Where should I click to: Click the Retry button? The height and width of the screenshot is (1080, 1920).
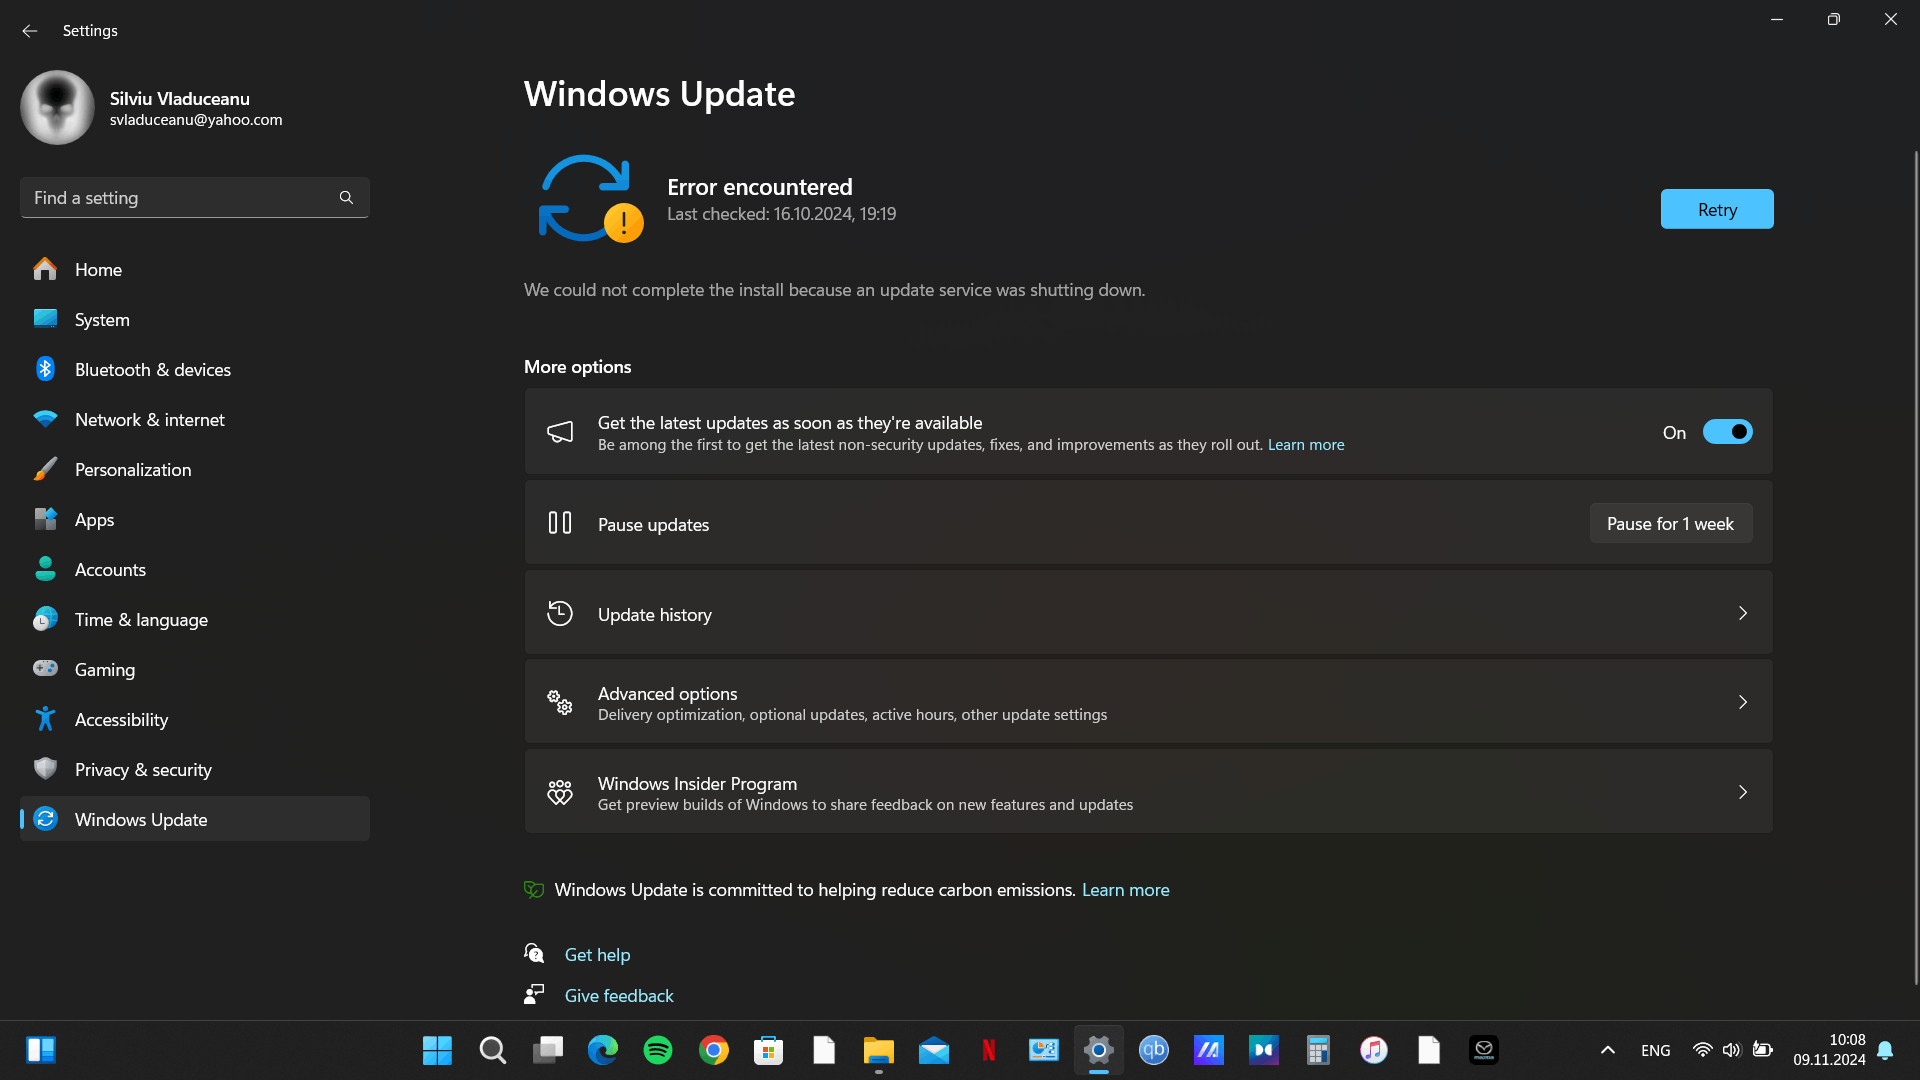point(1717,209)
